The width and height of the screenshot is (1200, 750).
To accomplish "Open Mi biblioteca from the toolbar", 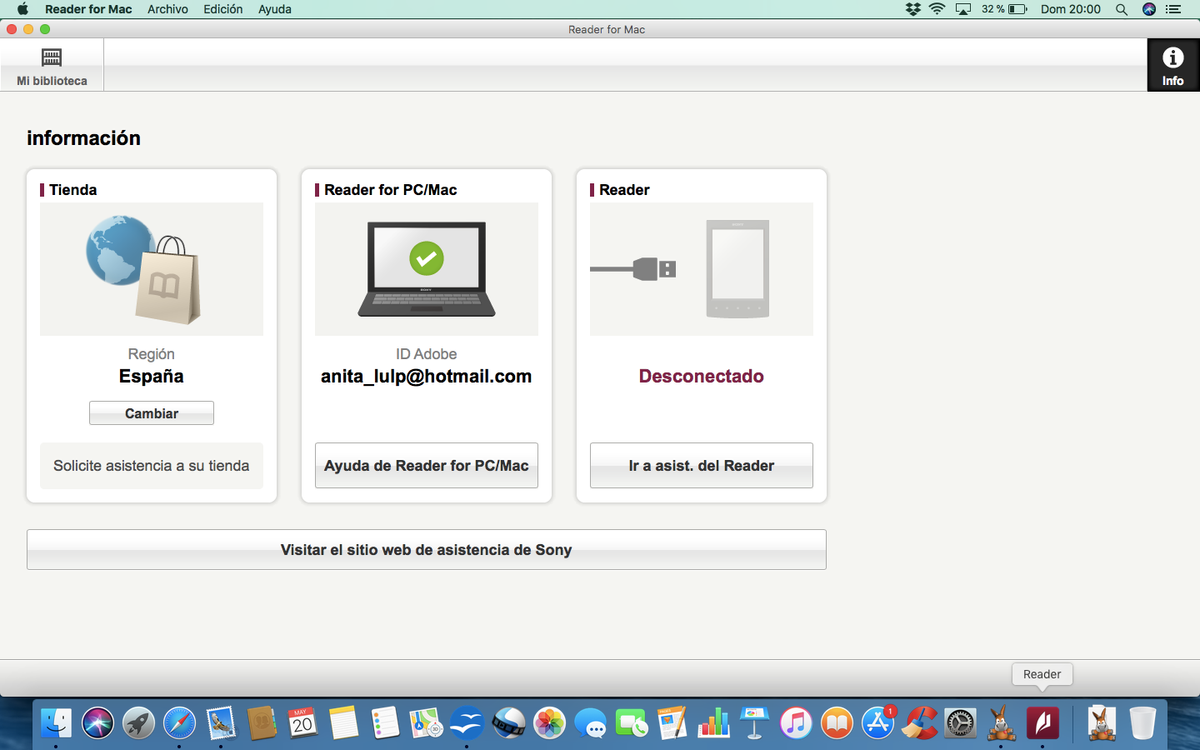I will pos(52,66).
